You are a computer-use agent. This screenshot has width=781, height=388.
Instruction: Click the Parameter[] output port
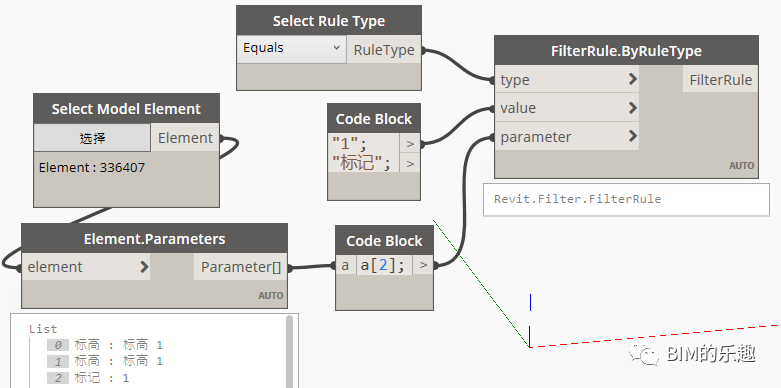[x=241, y=267]
